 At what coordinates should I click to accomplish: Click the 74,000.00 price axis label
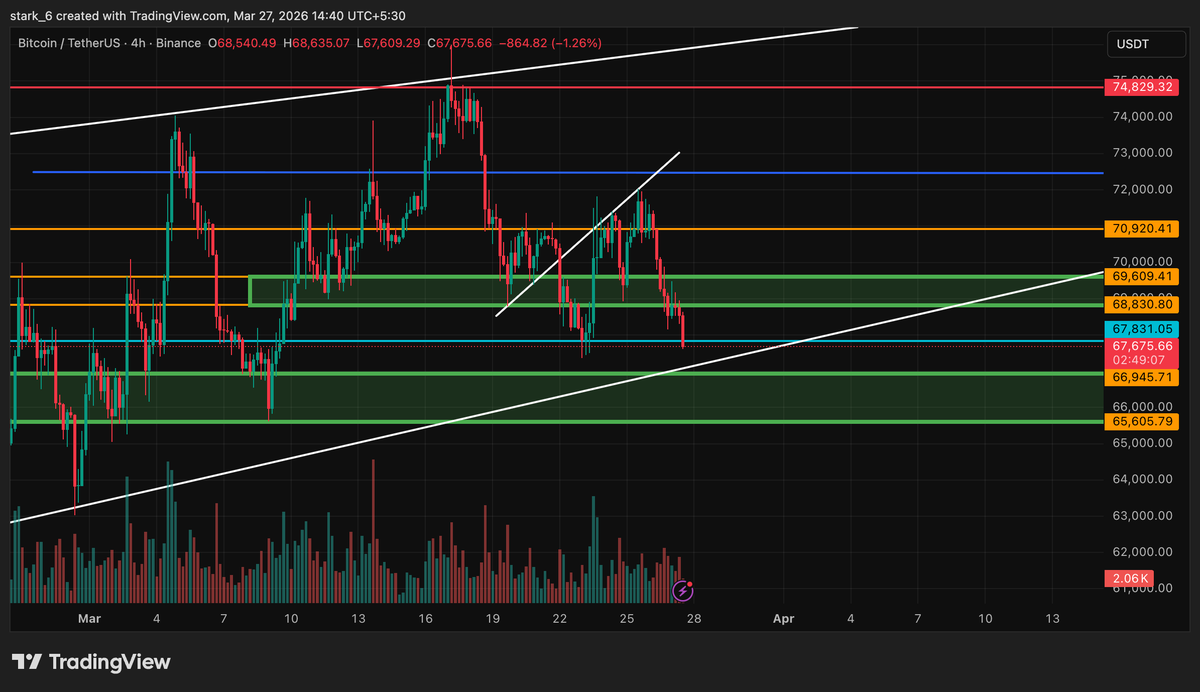click(1142, 116)
